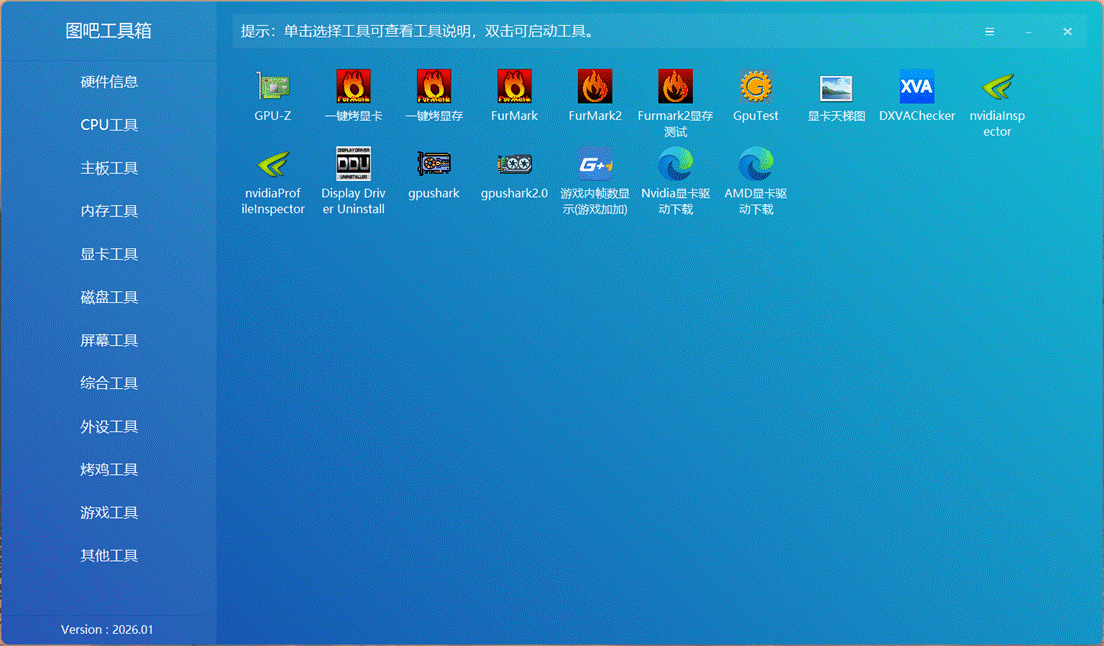The width and height of the screenshot is (1104, 646).
Task: Select the GpuTest gear icon
Action: pyautogui.click(x=755, y=87)
